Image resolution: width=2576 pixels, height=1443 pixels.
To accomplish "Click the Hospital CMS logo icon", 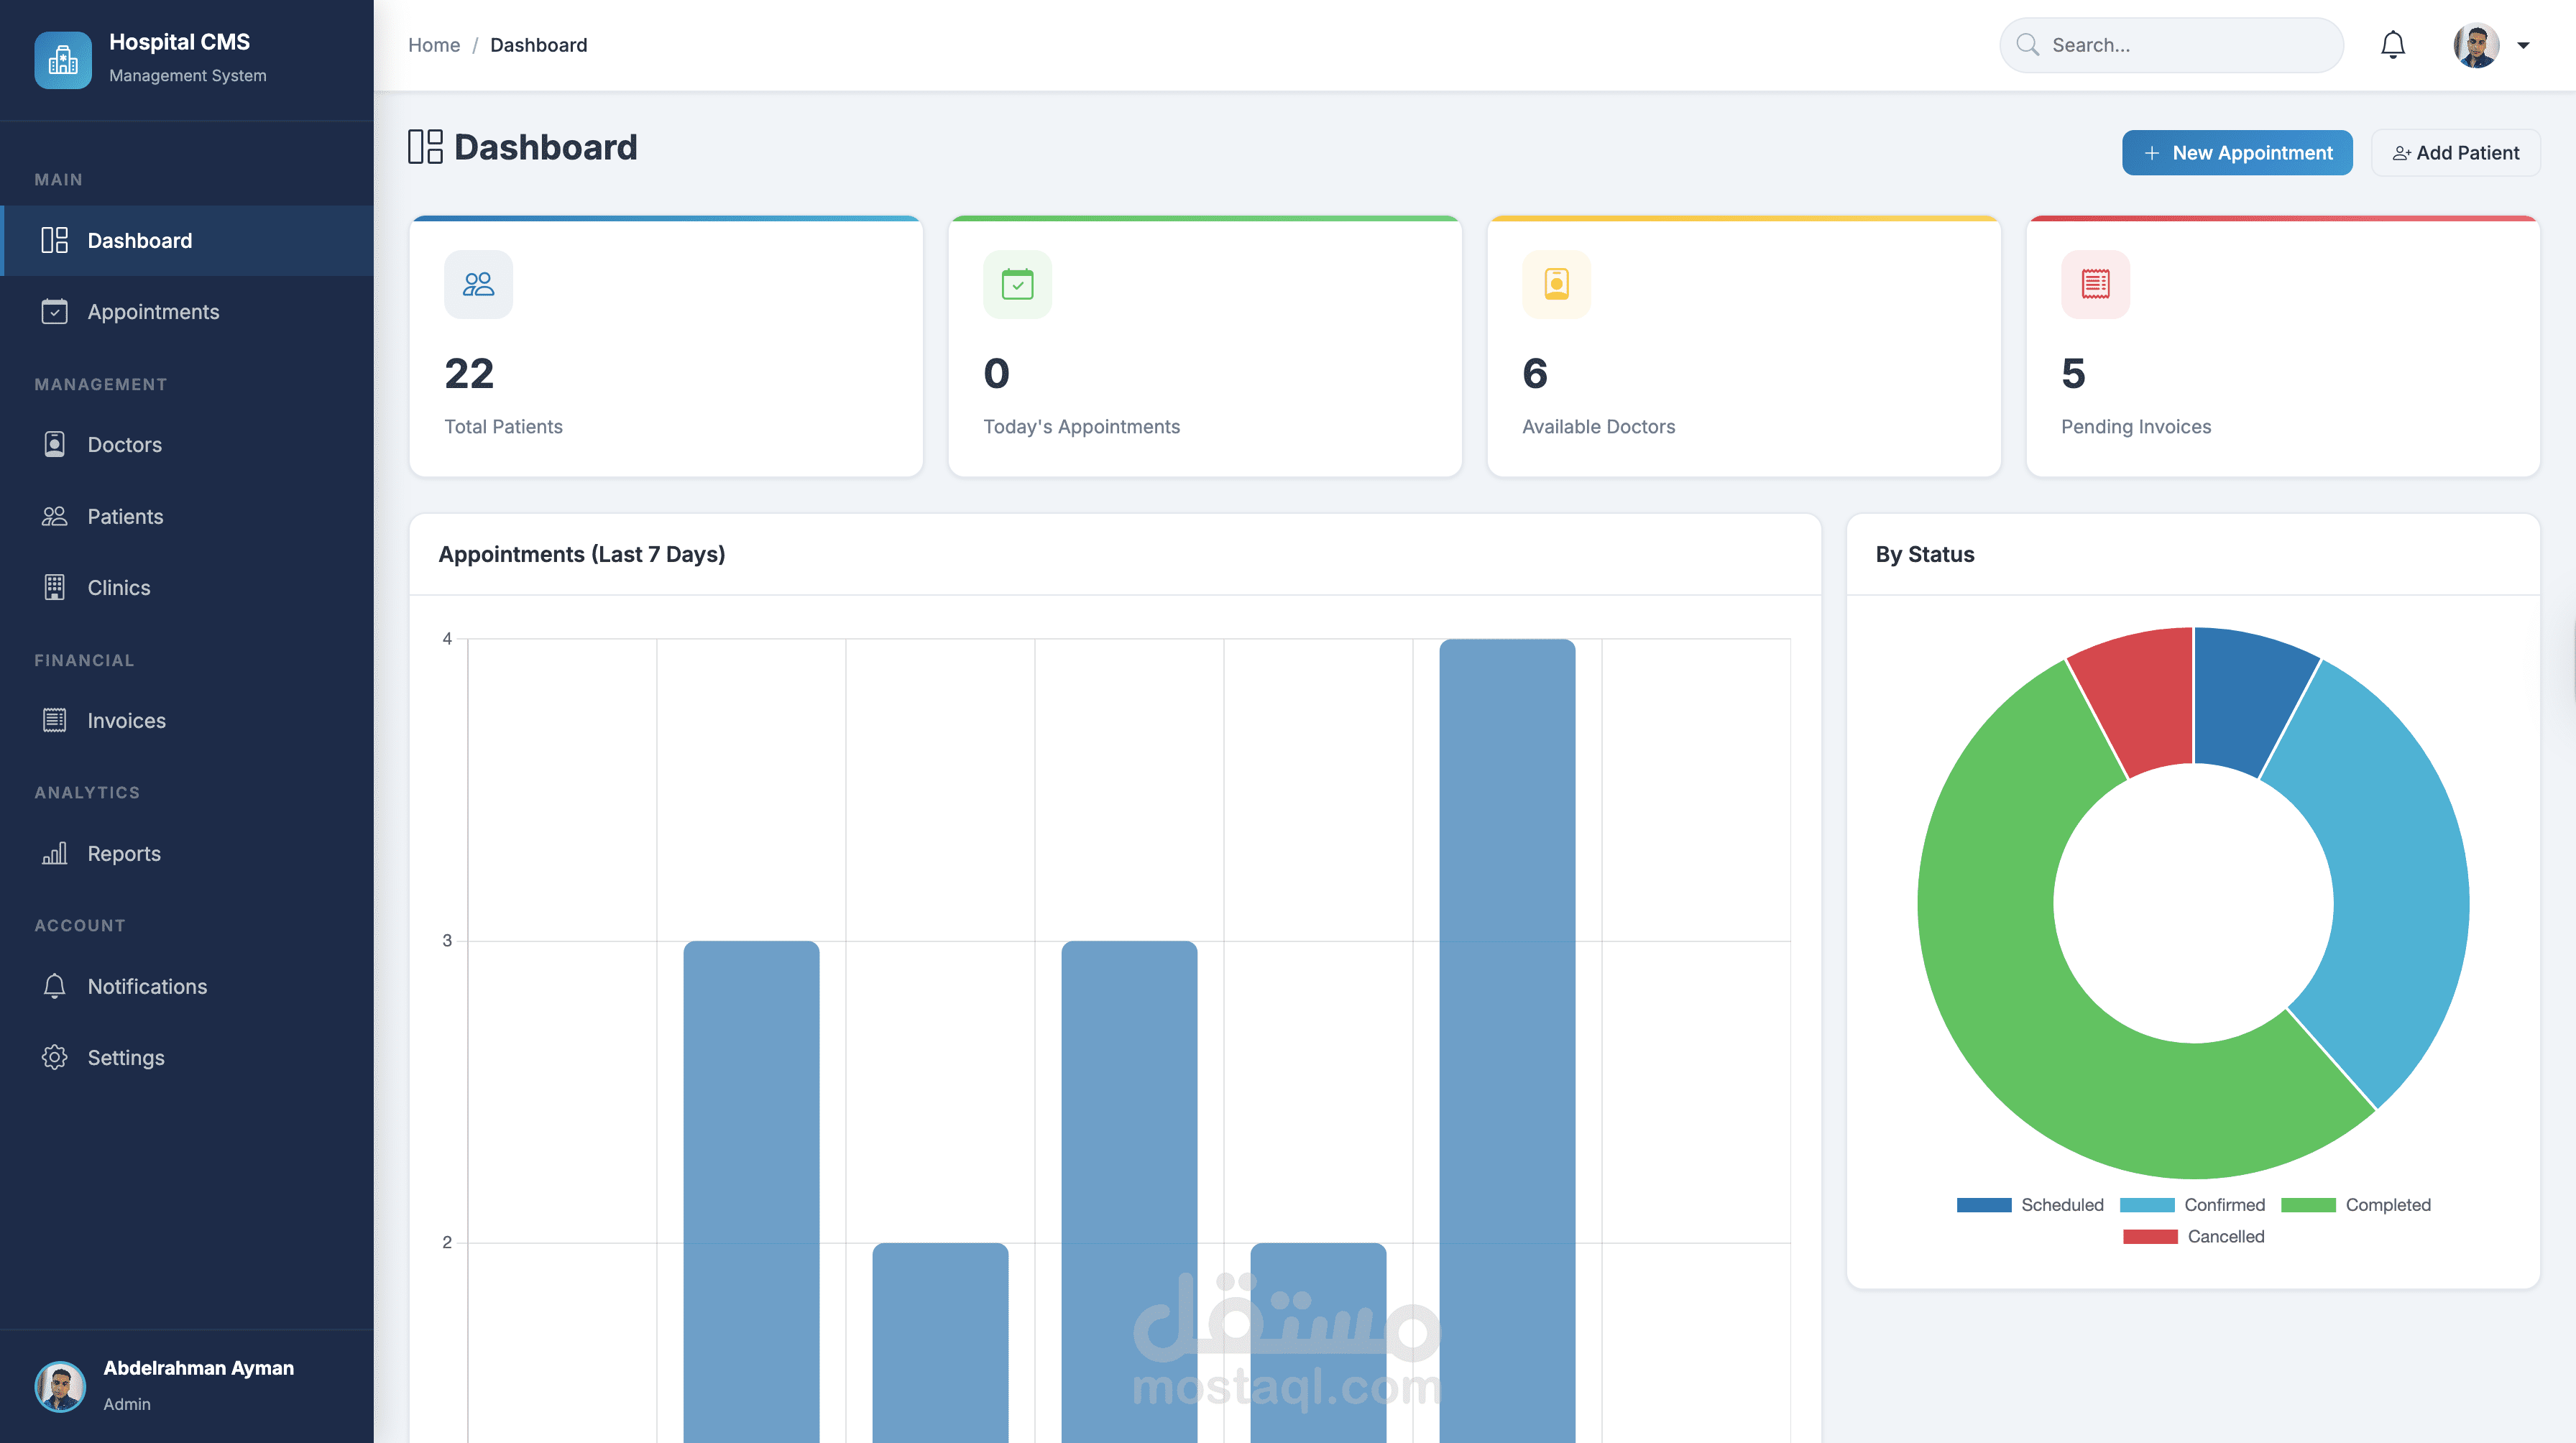I will pos(62,60).
